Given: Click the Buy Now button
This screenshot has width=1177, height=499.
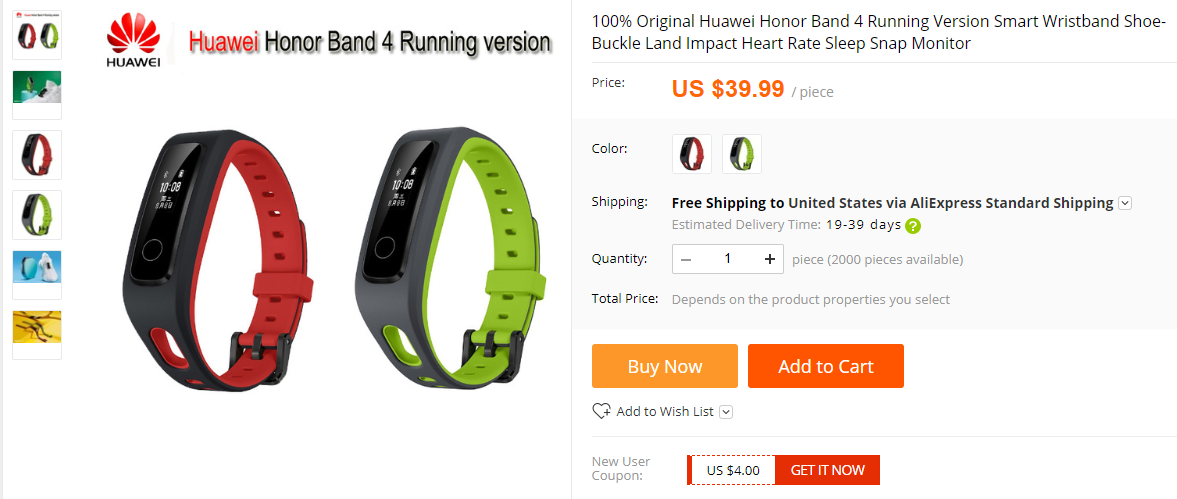Looking at the screenshot, I should coord(664,366).
